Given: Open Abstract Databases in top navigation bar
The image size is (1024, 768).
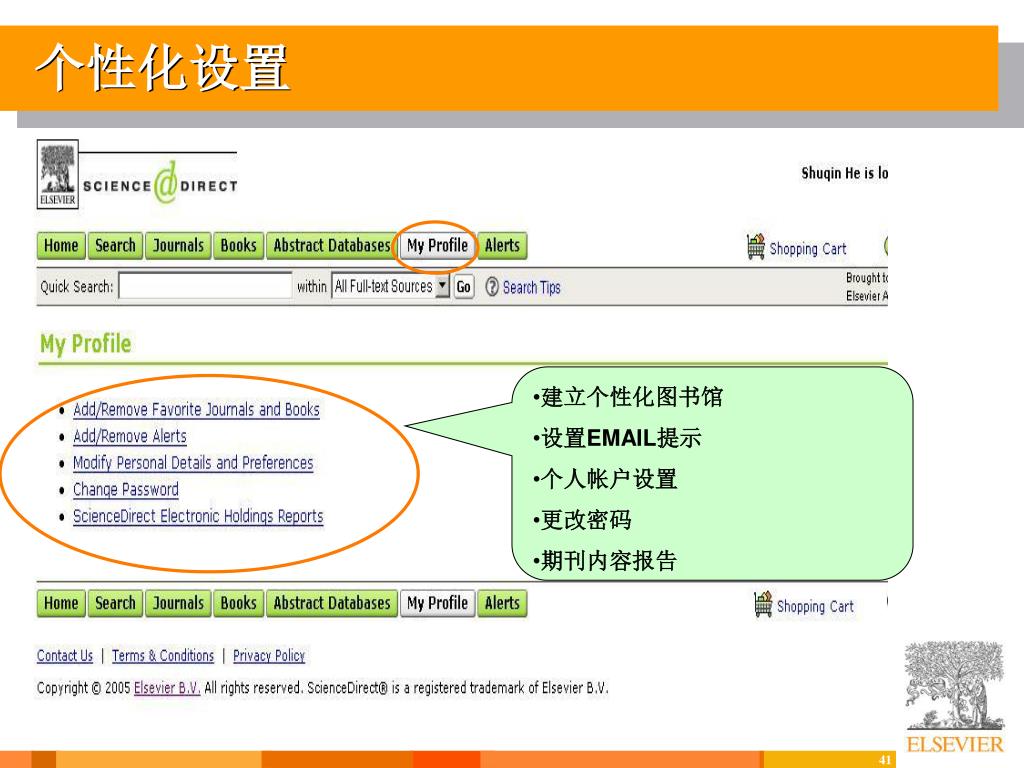Looking at the screenshot, I should pyautogui.click(x=332, y=246).
